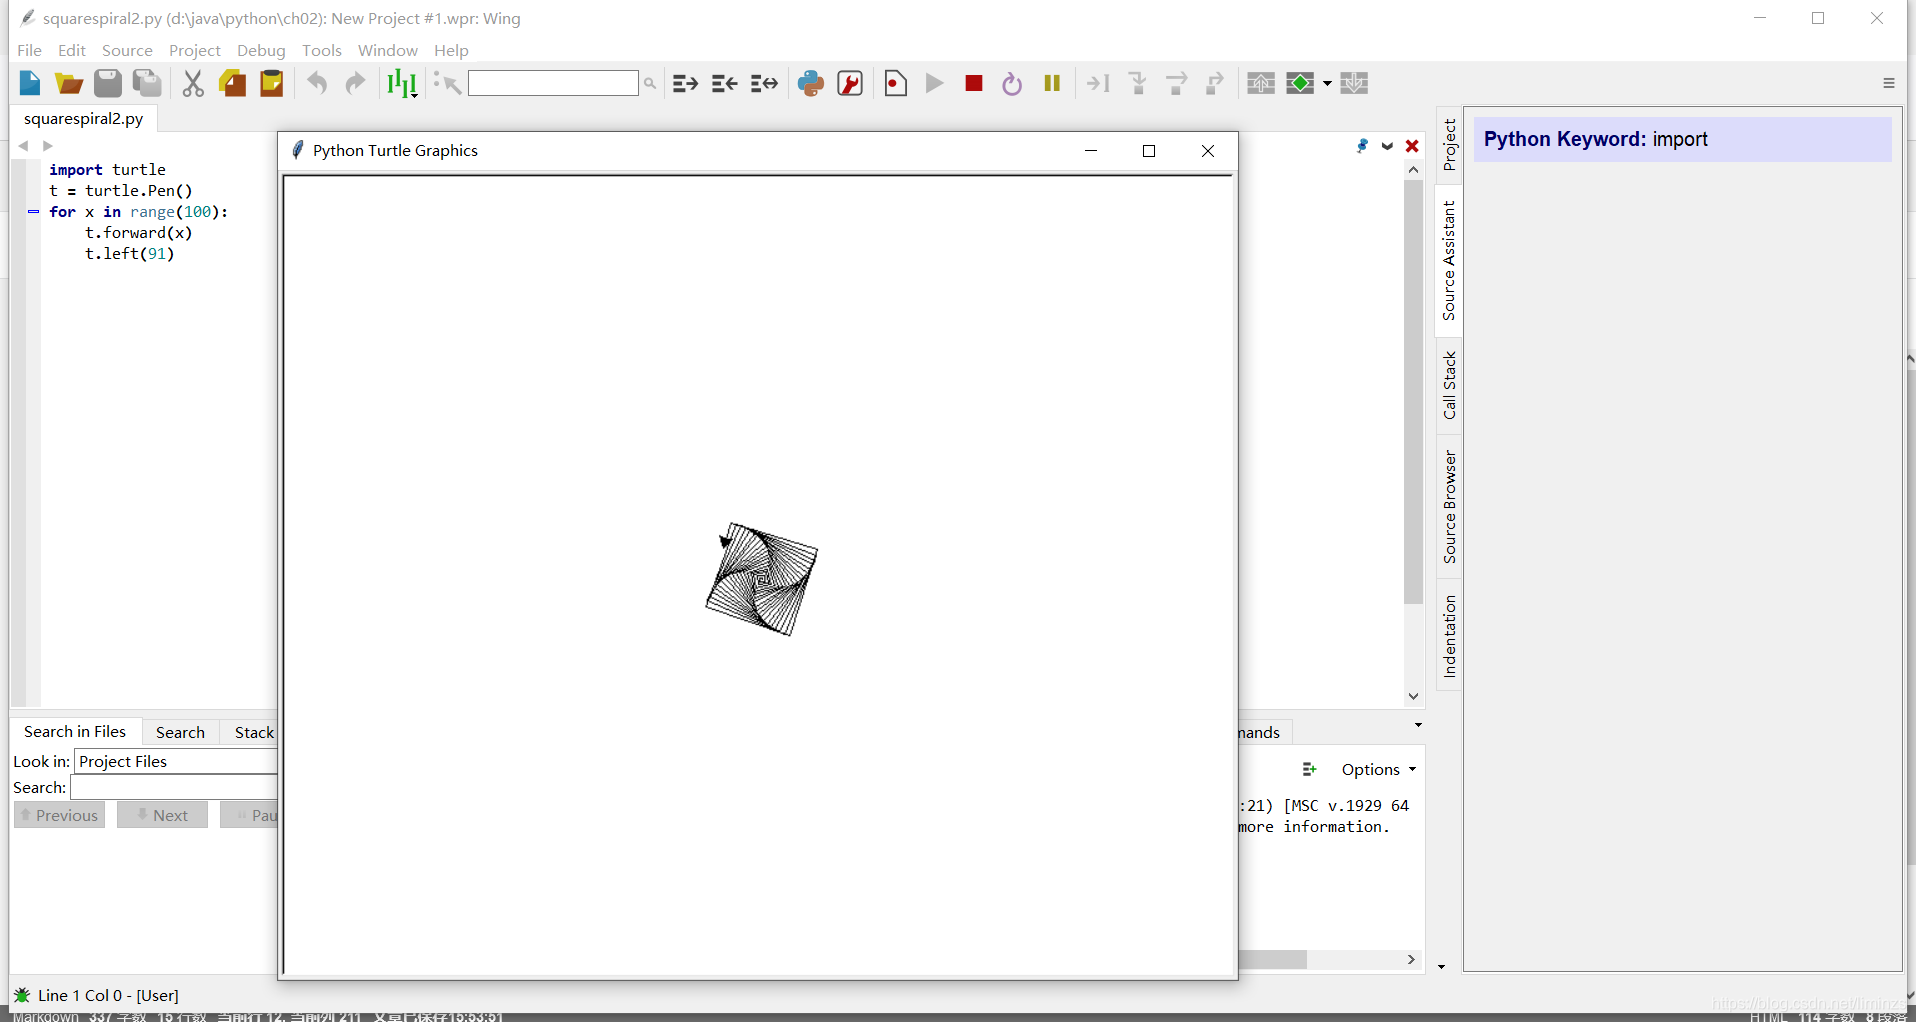Pause the debug process

tap(1052, 83)
